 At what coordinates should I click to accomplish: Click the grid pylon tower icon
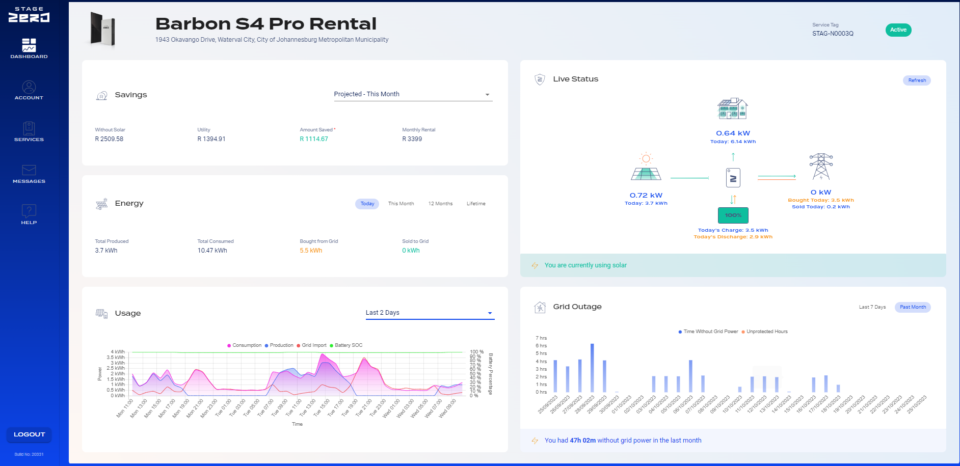pos(820,167)
